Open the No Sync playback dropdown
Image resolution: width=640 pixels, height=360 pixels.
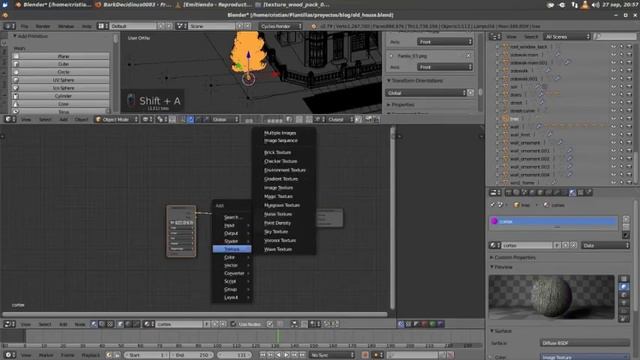tap(331, 355)
